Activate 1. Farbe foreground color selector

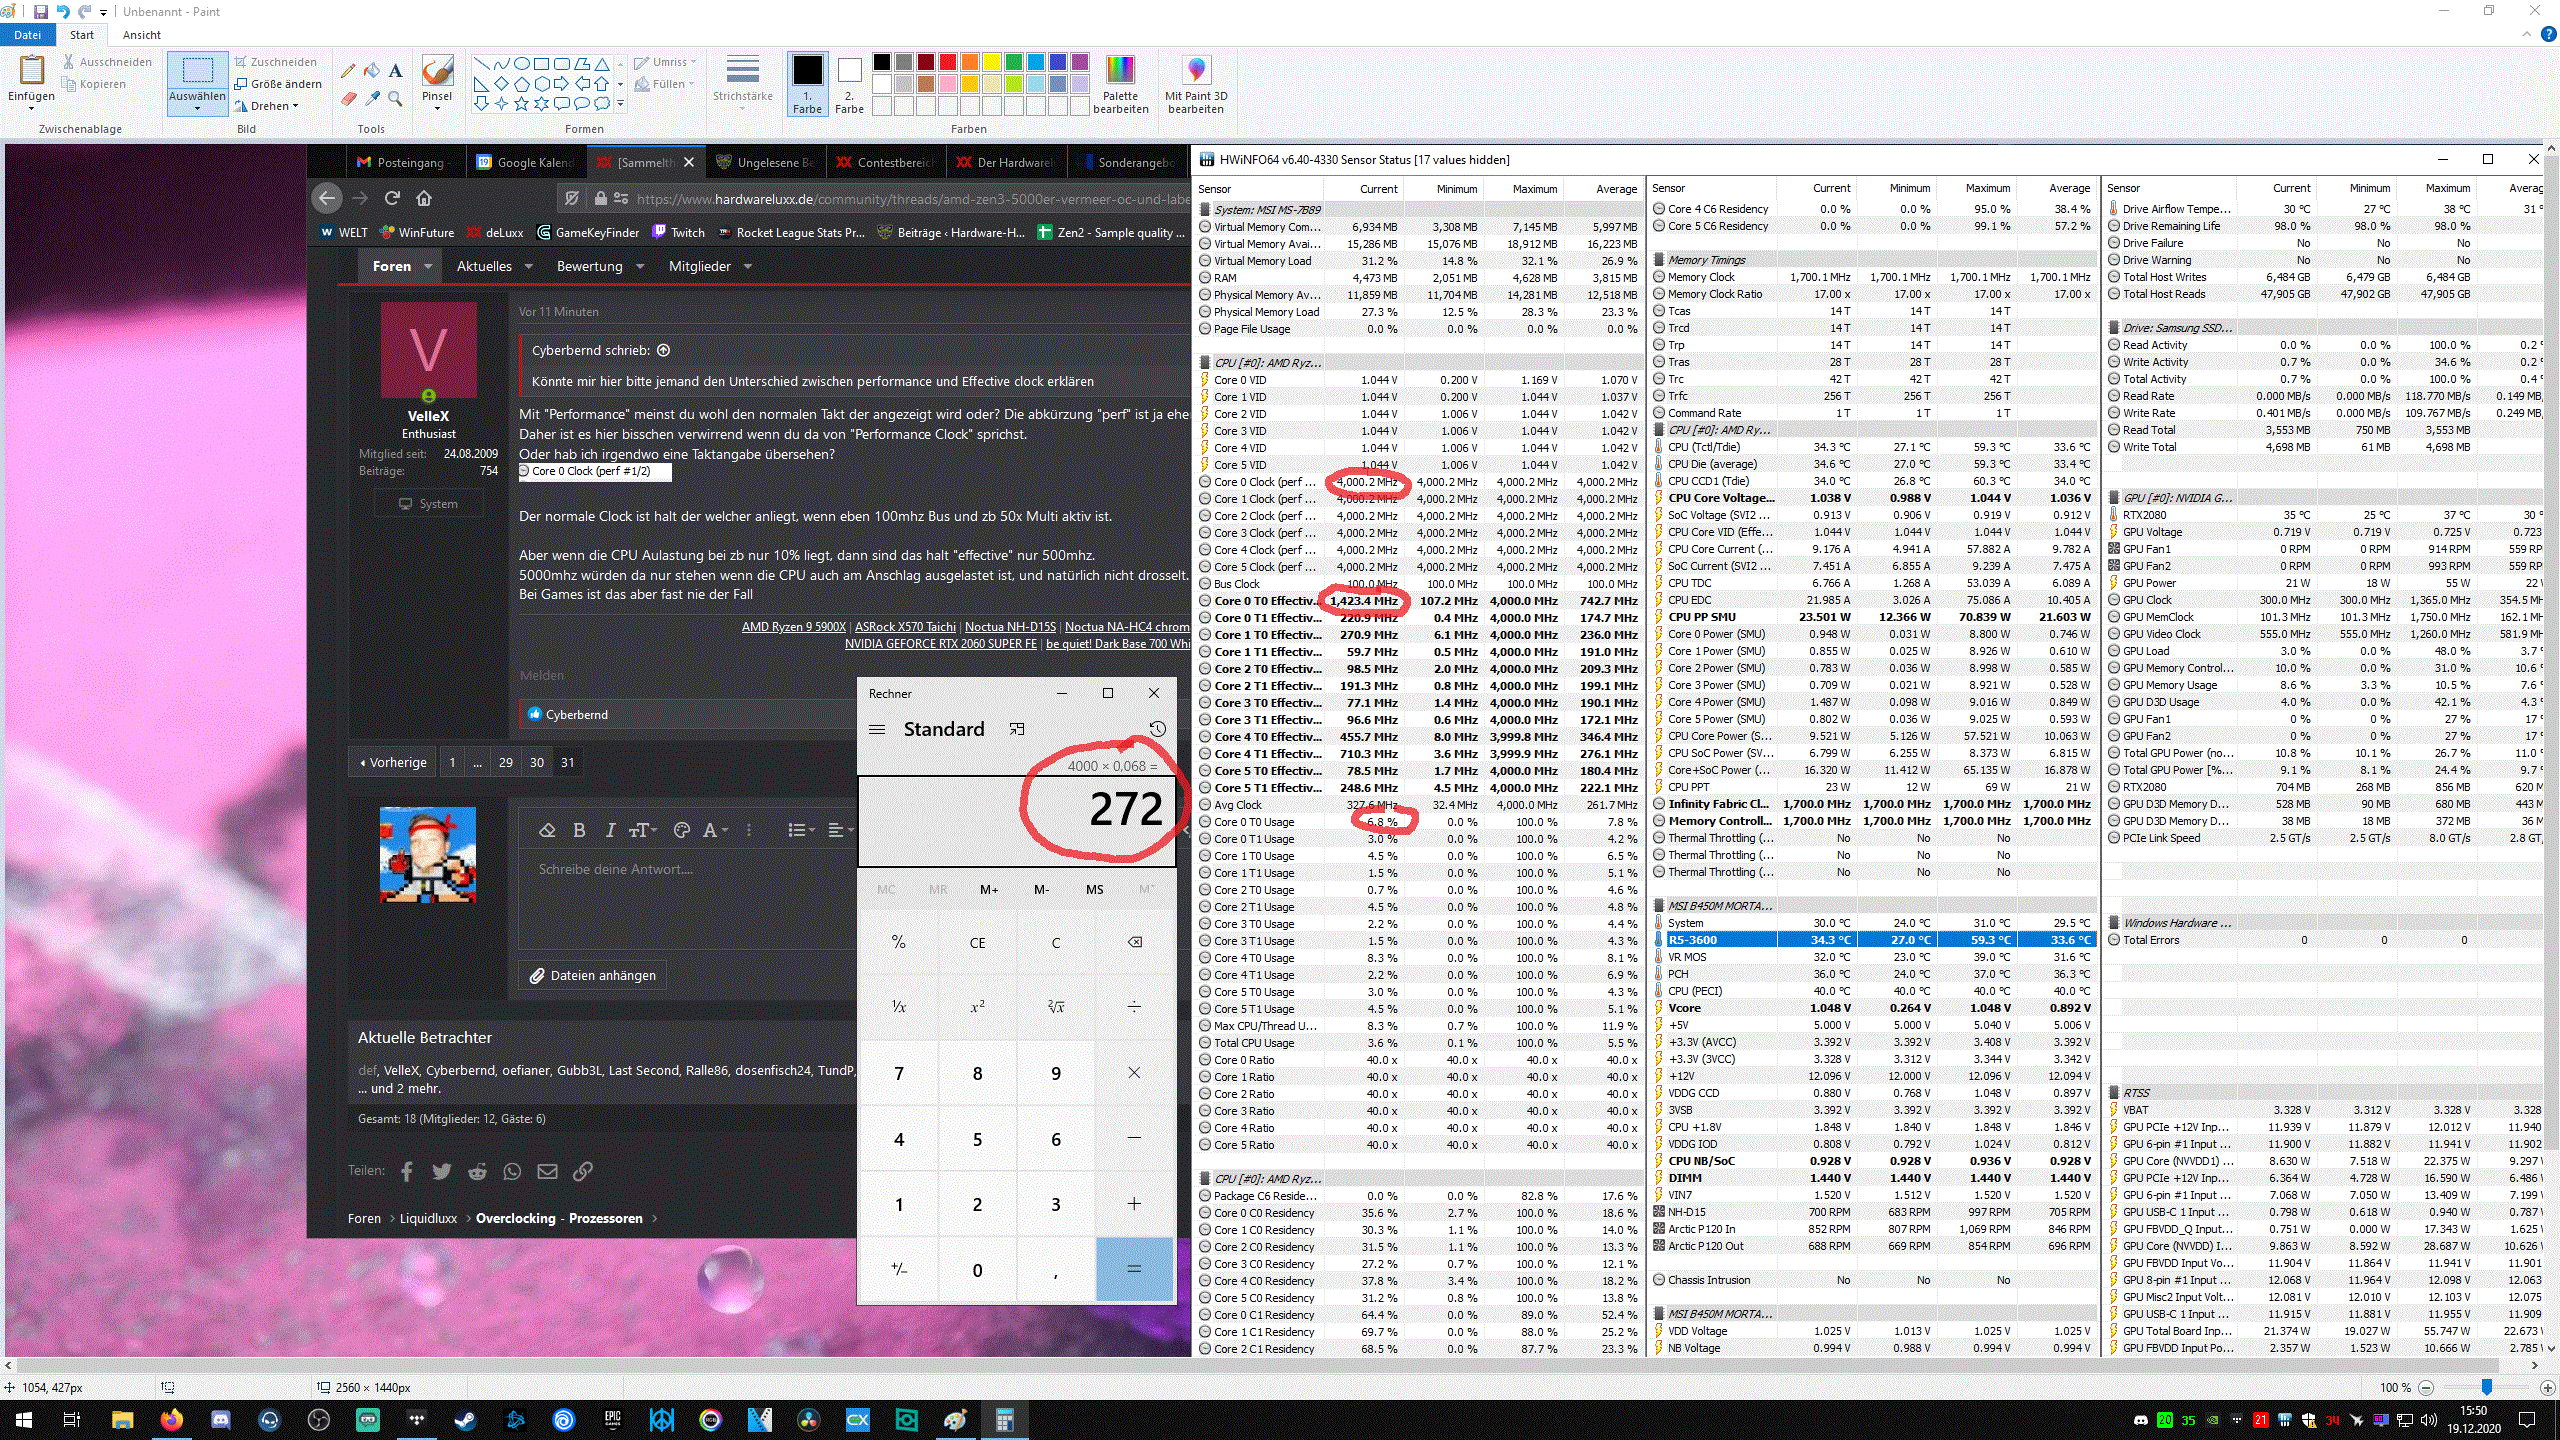click(x=807, y=84)
